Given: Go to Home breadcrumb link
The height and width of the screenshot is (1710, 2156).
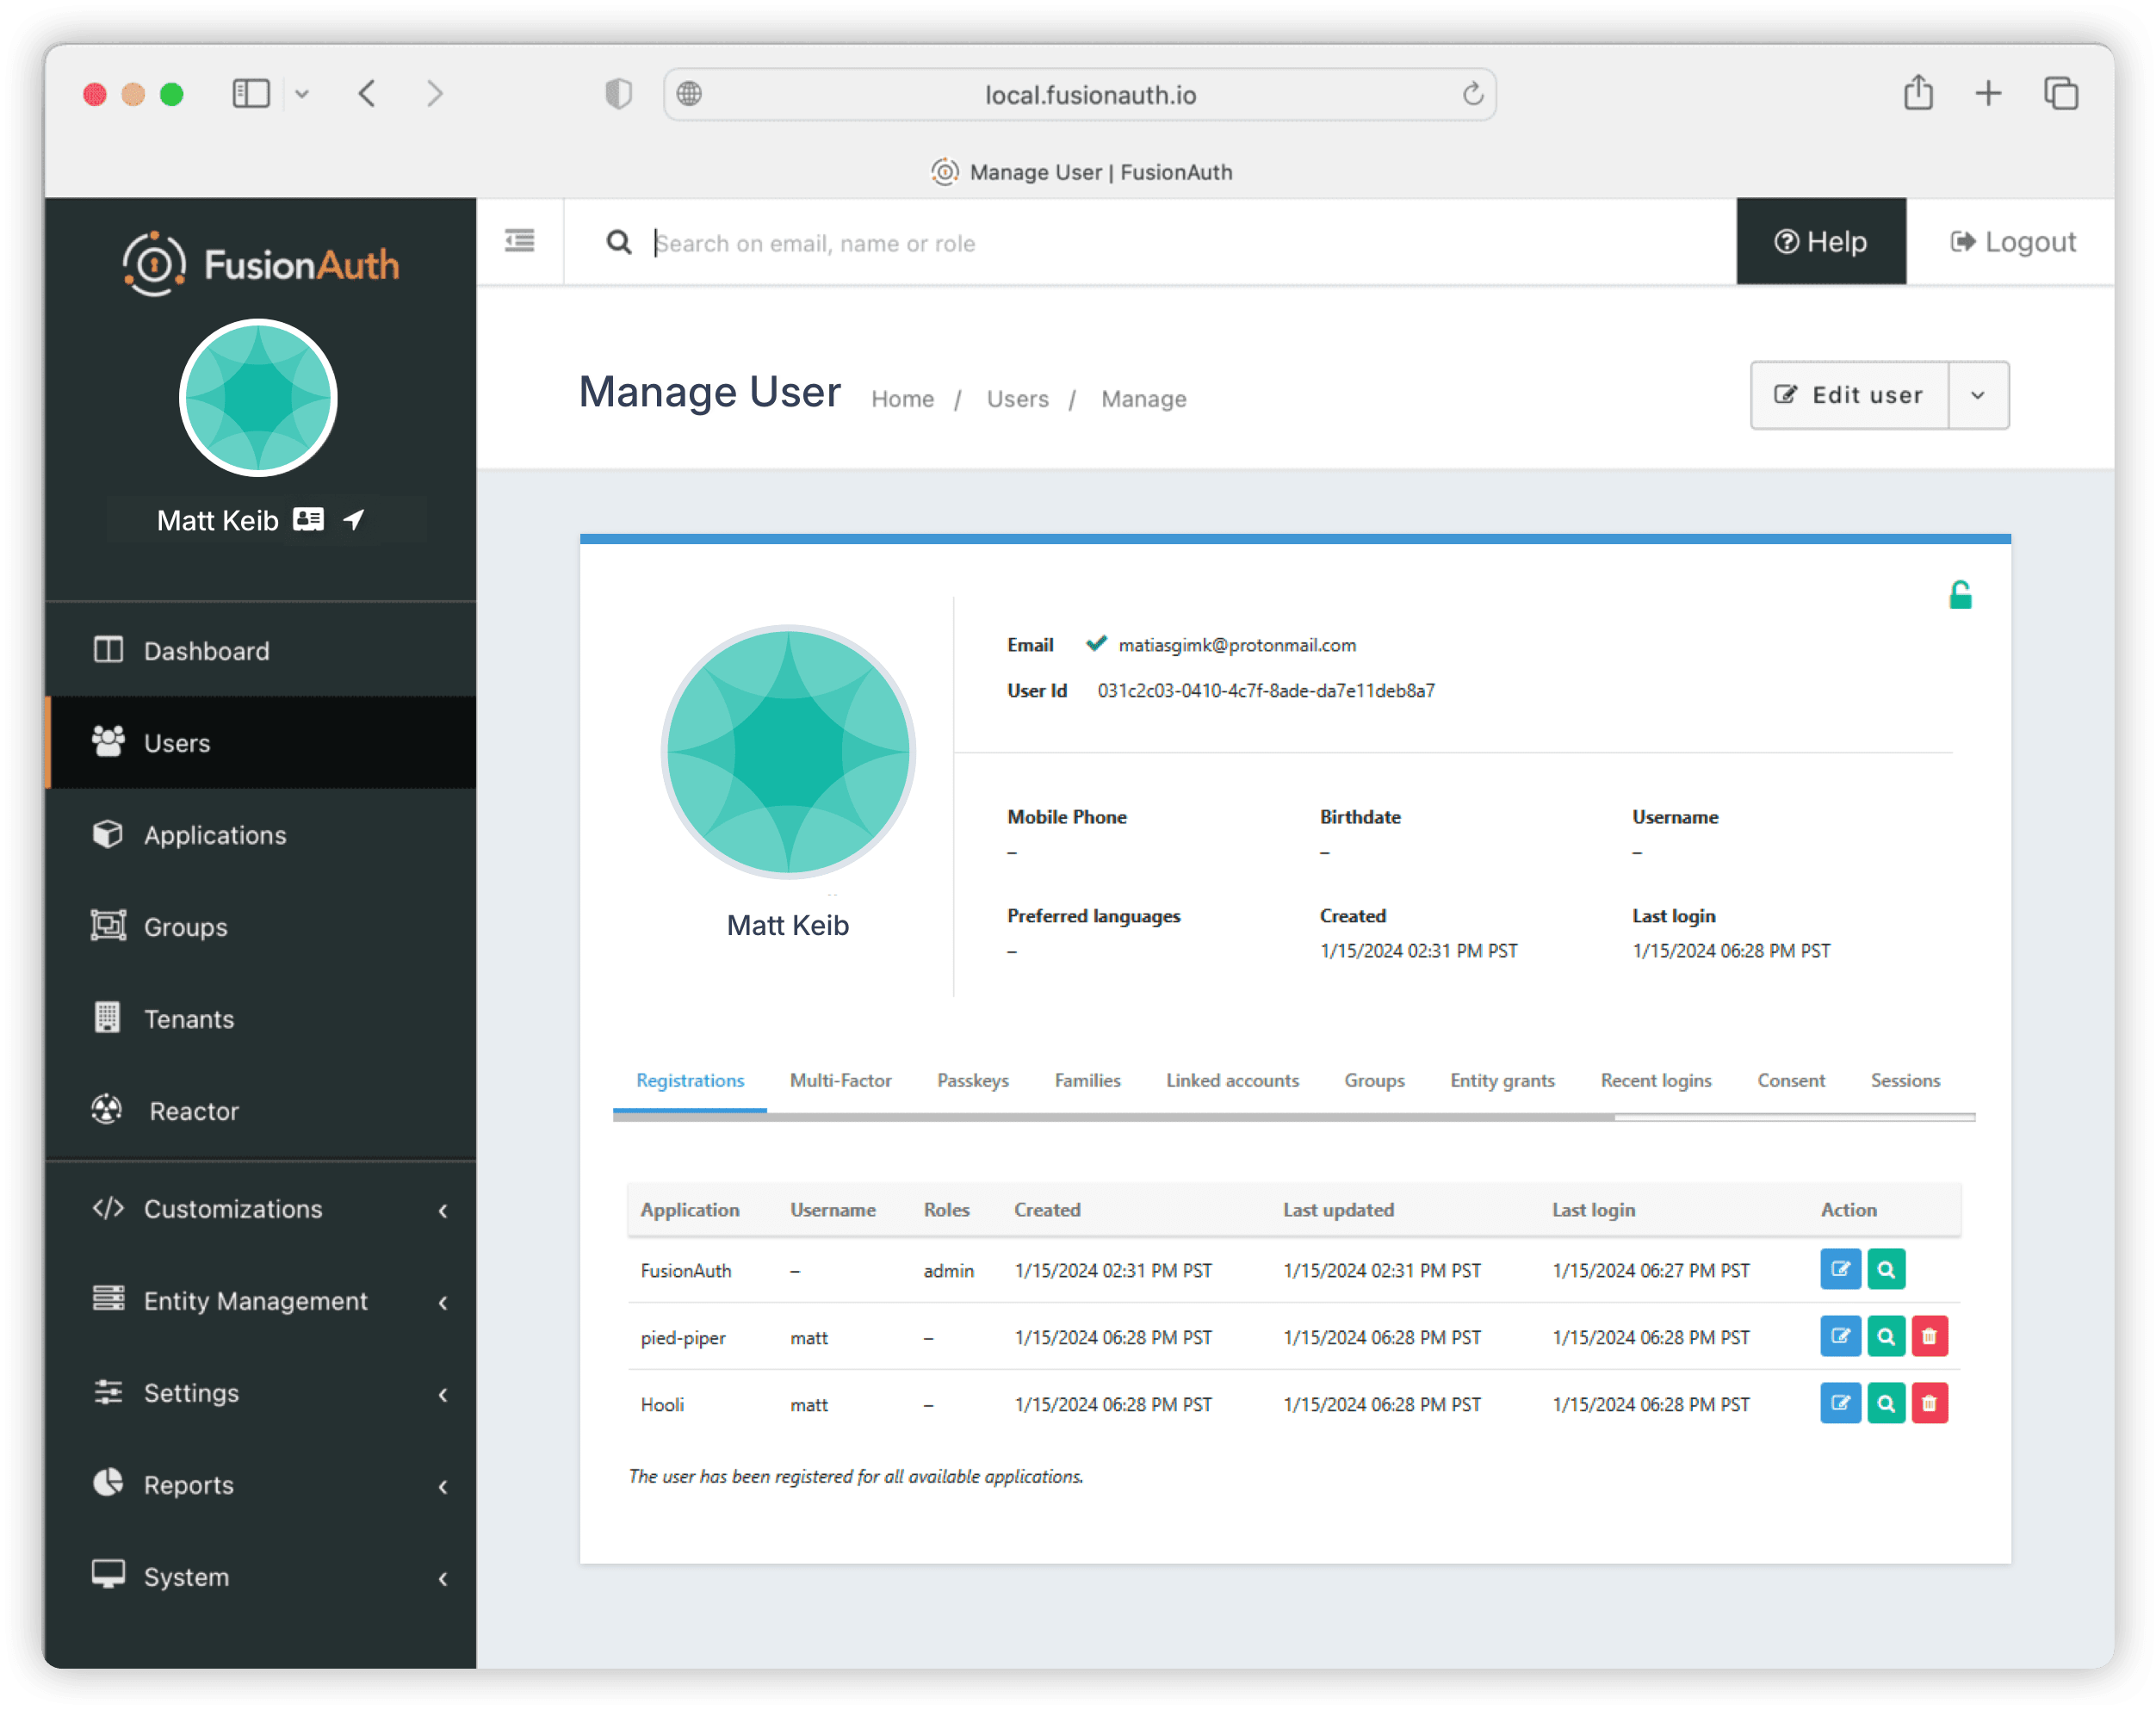Looking at the screenshot, I should (902, 399).
